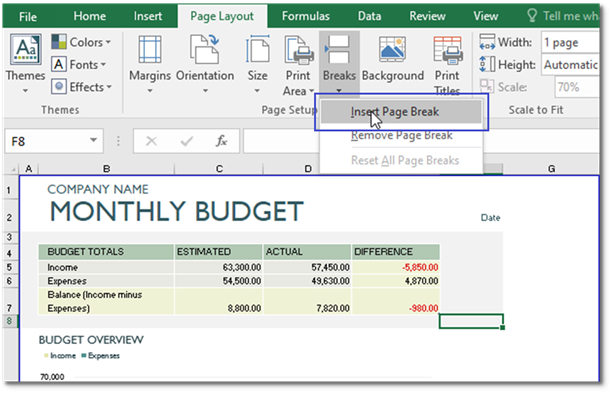This screenshot has width=612, height=393.
Task: Click the Income actual value 57,450.00
Action: (330, 268)
